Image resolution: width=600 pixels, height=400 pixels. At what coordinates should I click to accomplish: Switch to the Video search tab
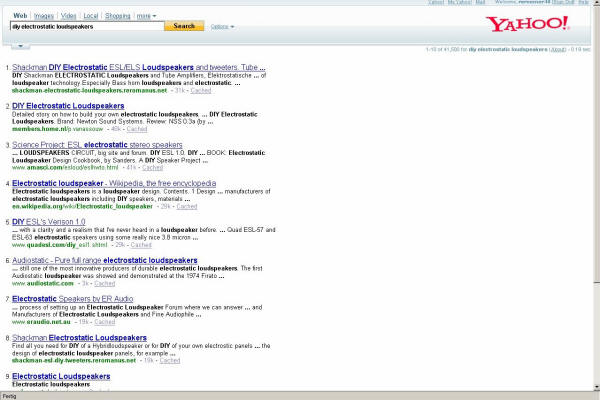(x=68, y=16)
